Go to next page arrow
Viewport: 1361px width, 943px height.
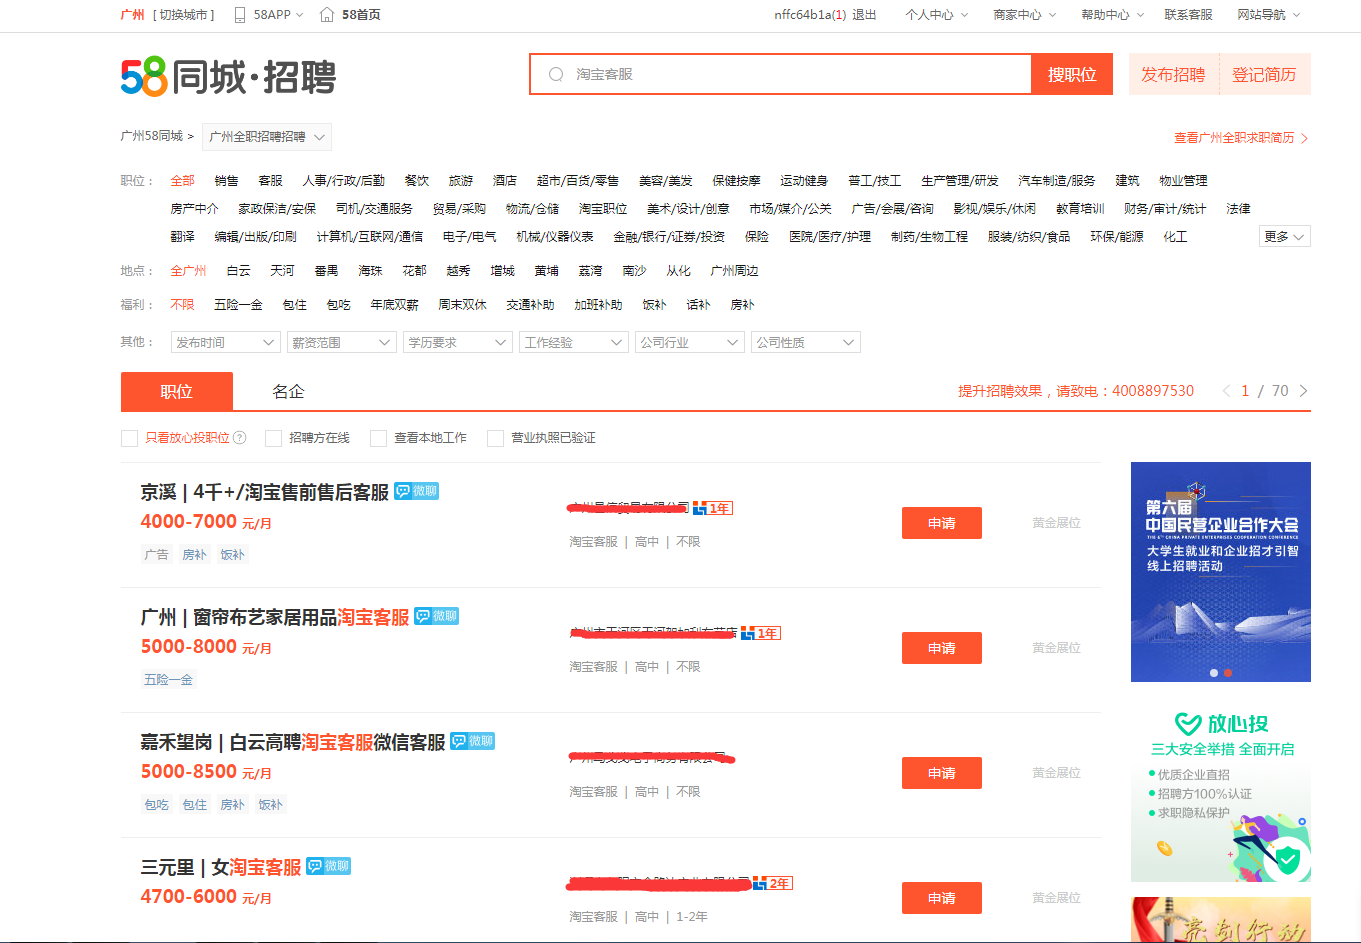1303,391
